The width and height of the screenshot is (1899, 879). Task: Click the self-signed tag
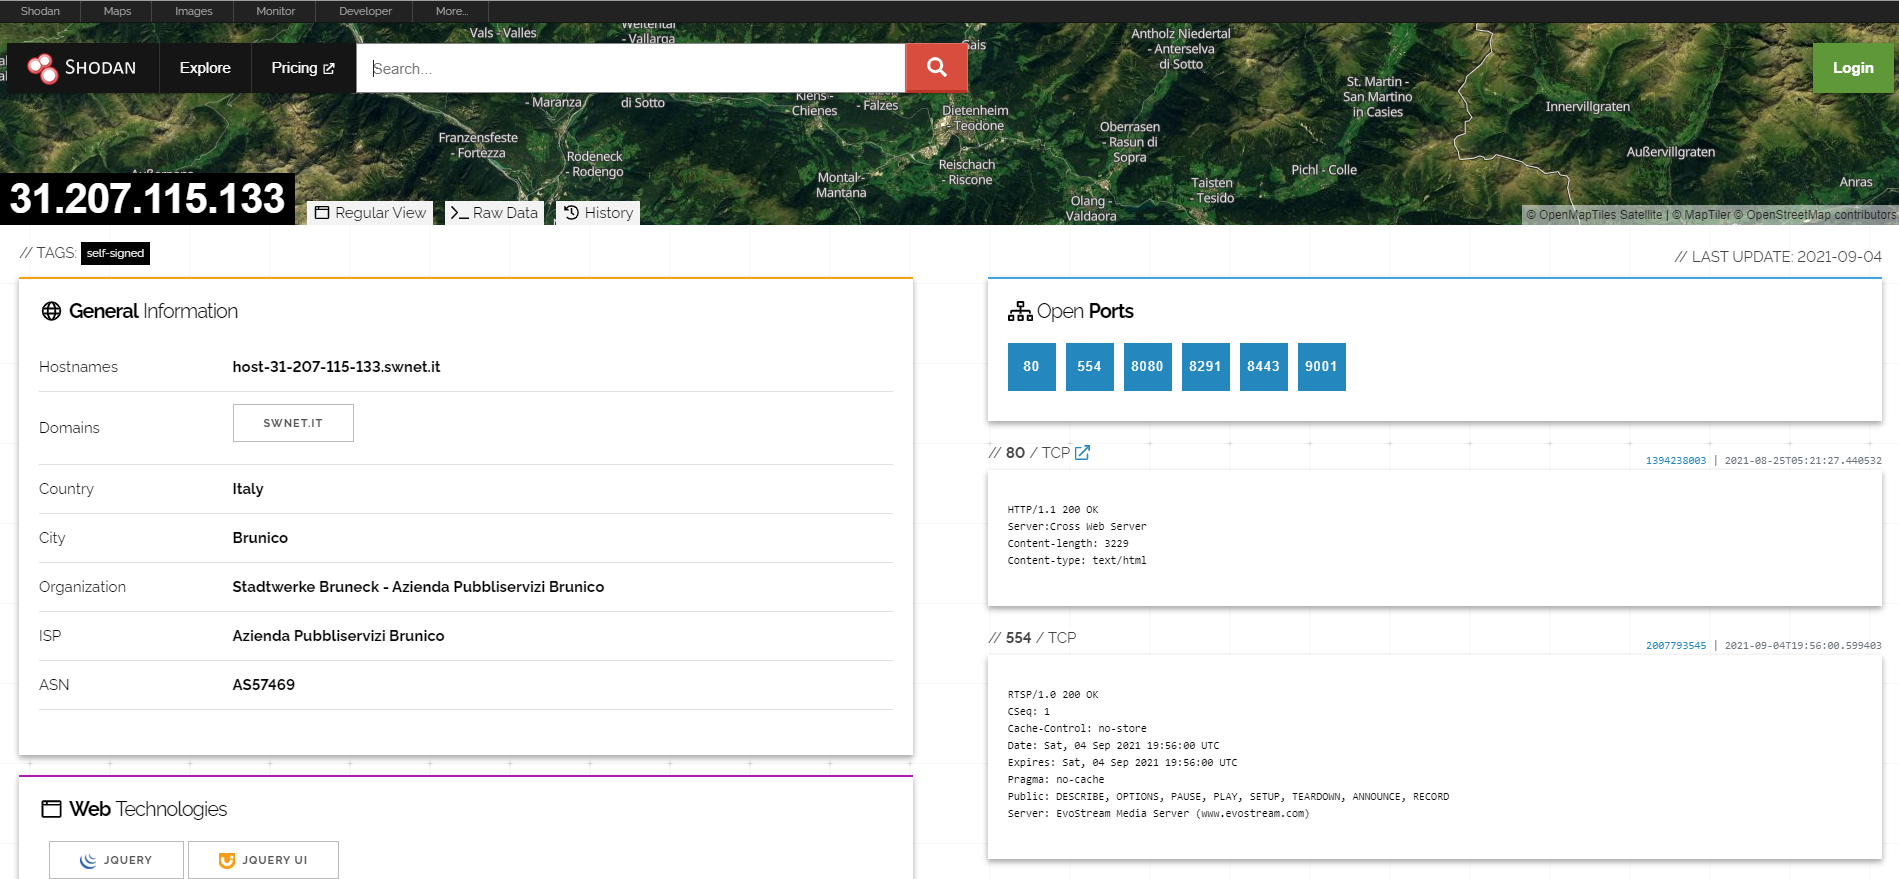115,253
